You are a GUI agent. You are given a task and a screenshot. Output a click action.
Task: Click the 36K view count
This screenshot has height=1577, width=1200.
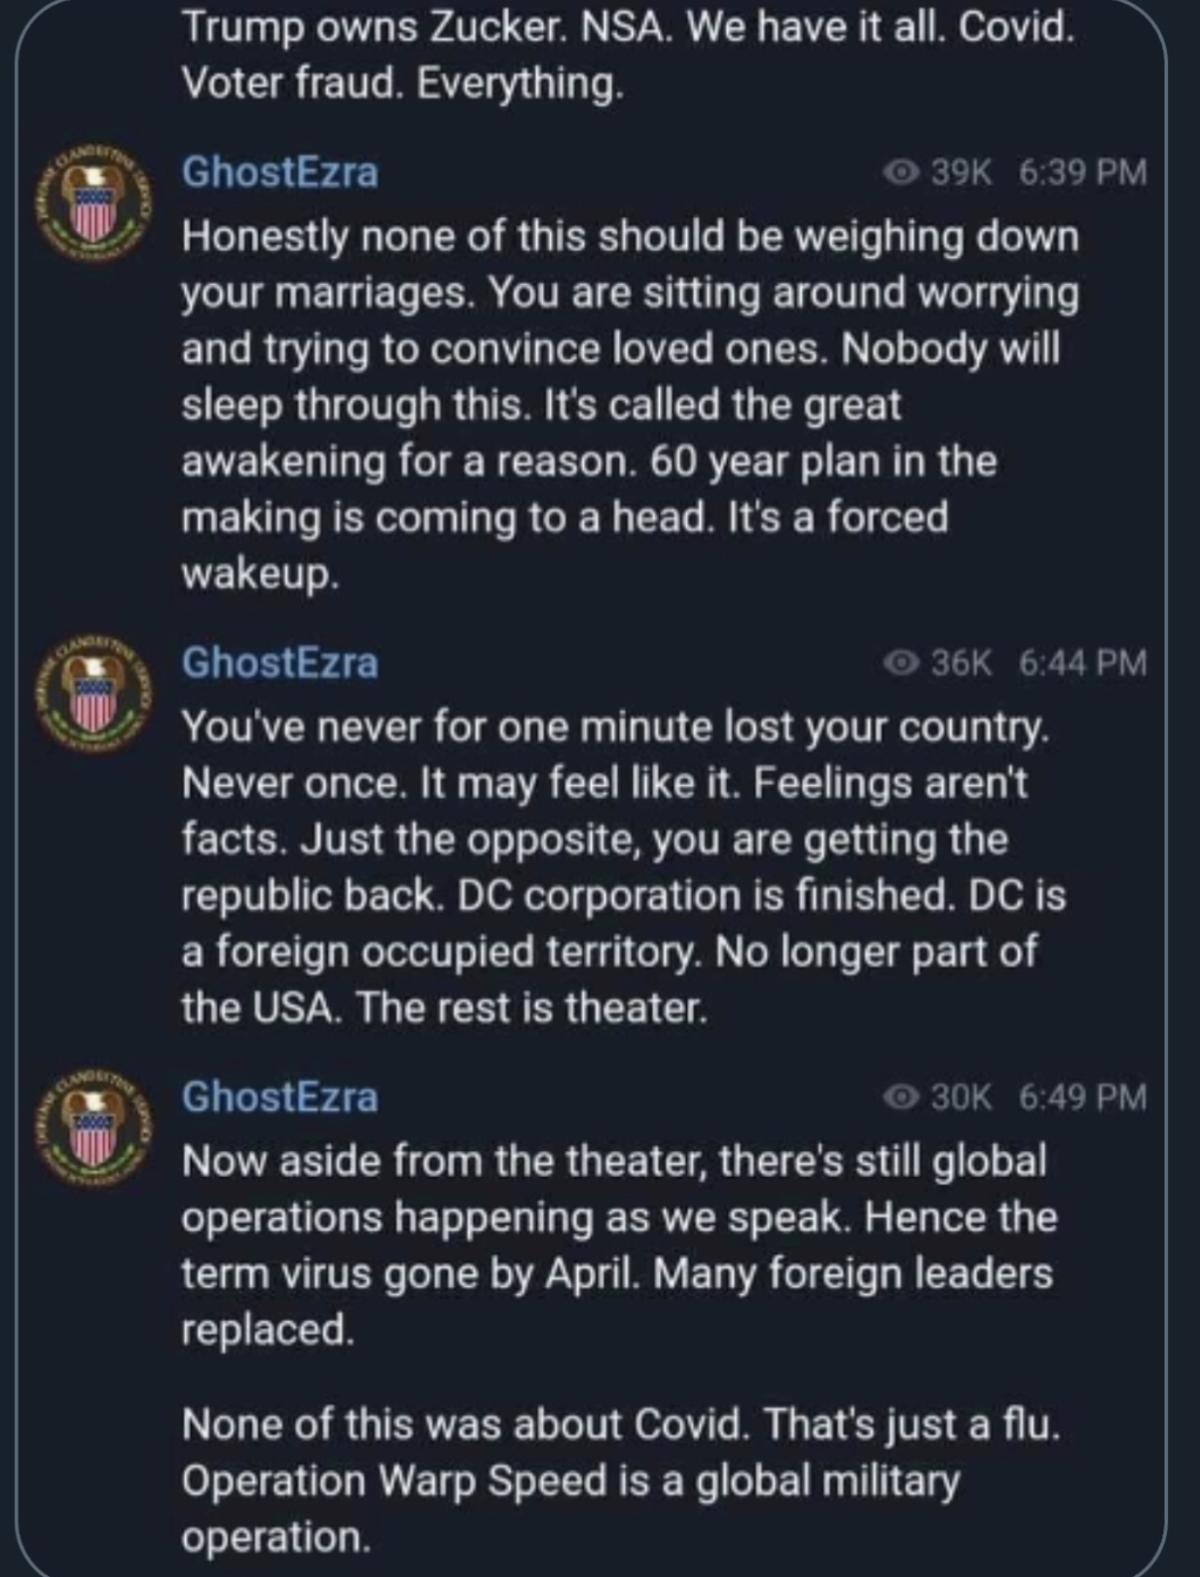click(x=961, y=662)
